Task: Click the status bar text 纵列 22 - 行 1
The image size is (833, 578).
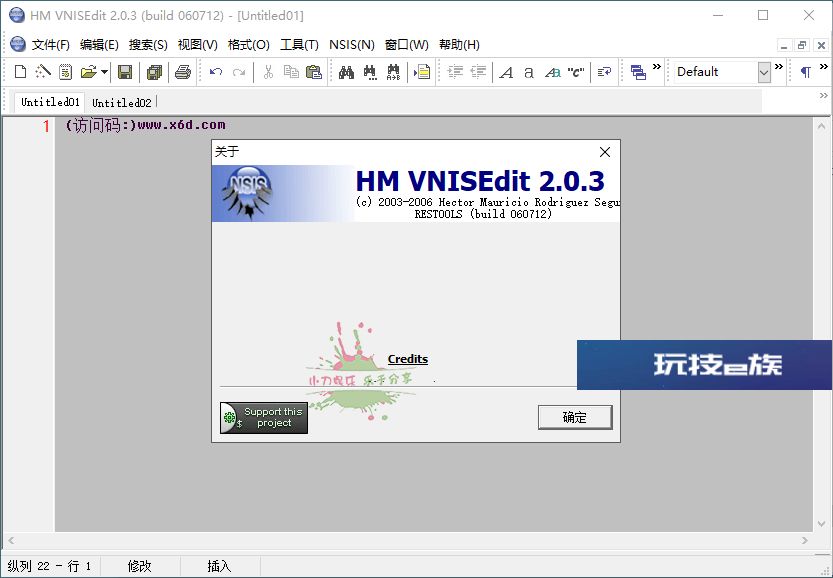Action: click(49, 566)
